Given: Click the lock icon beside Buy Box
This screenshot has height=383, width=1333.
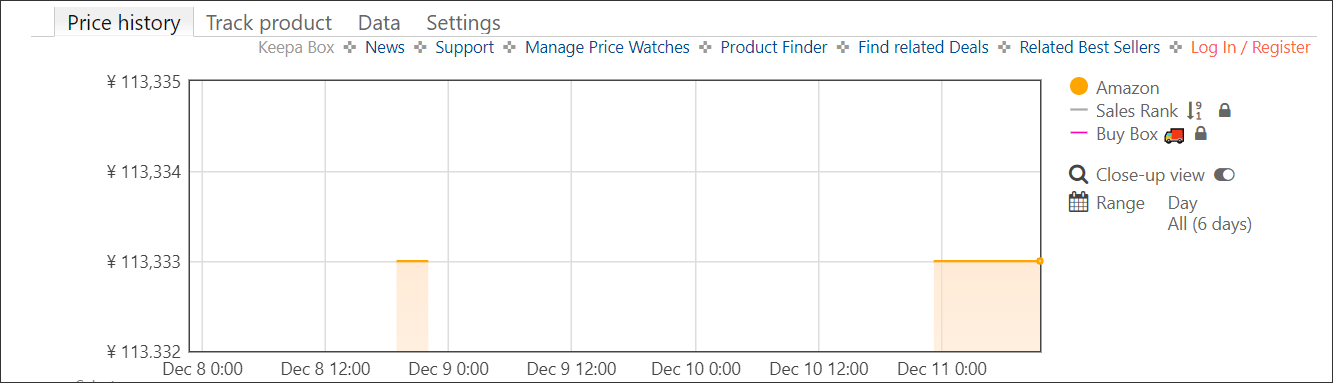Looking at the screenshot, I should [x=1201, y=134].
